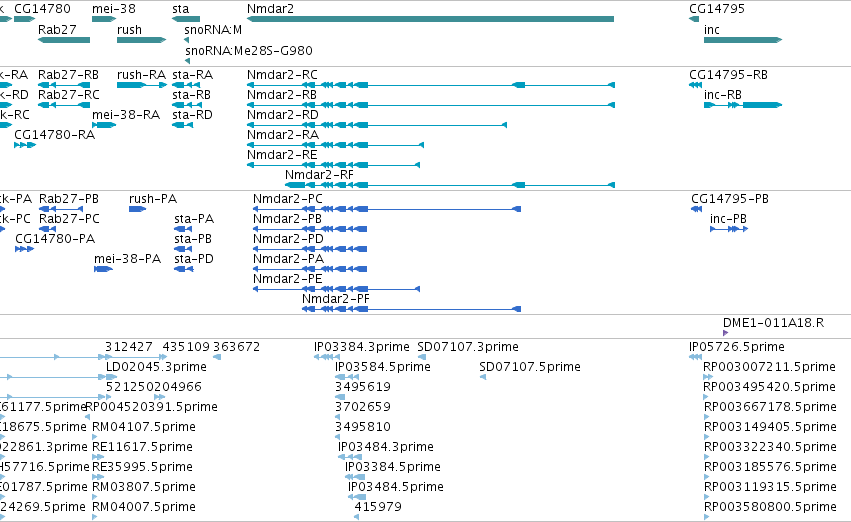
Task: Select EST SD07107.3prime
Action: click(422, 357)
